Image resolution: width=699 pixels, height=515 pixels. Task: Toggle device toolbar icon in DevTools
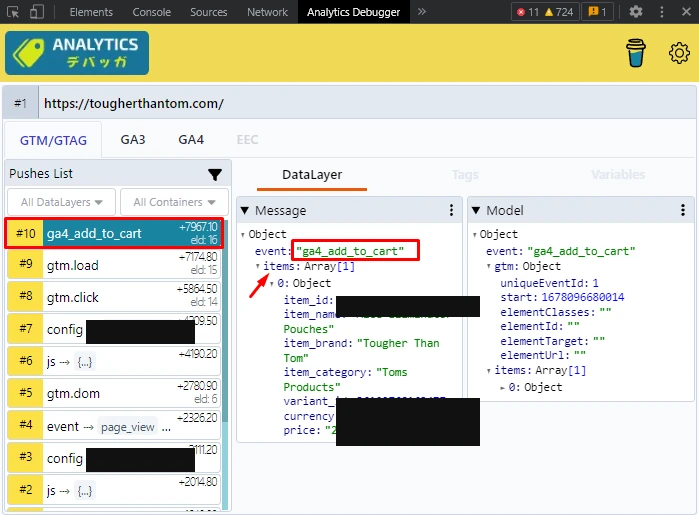coord(37,12)
